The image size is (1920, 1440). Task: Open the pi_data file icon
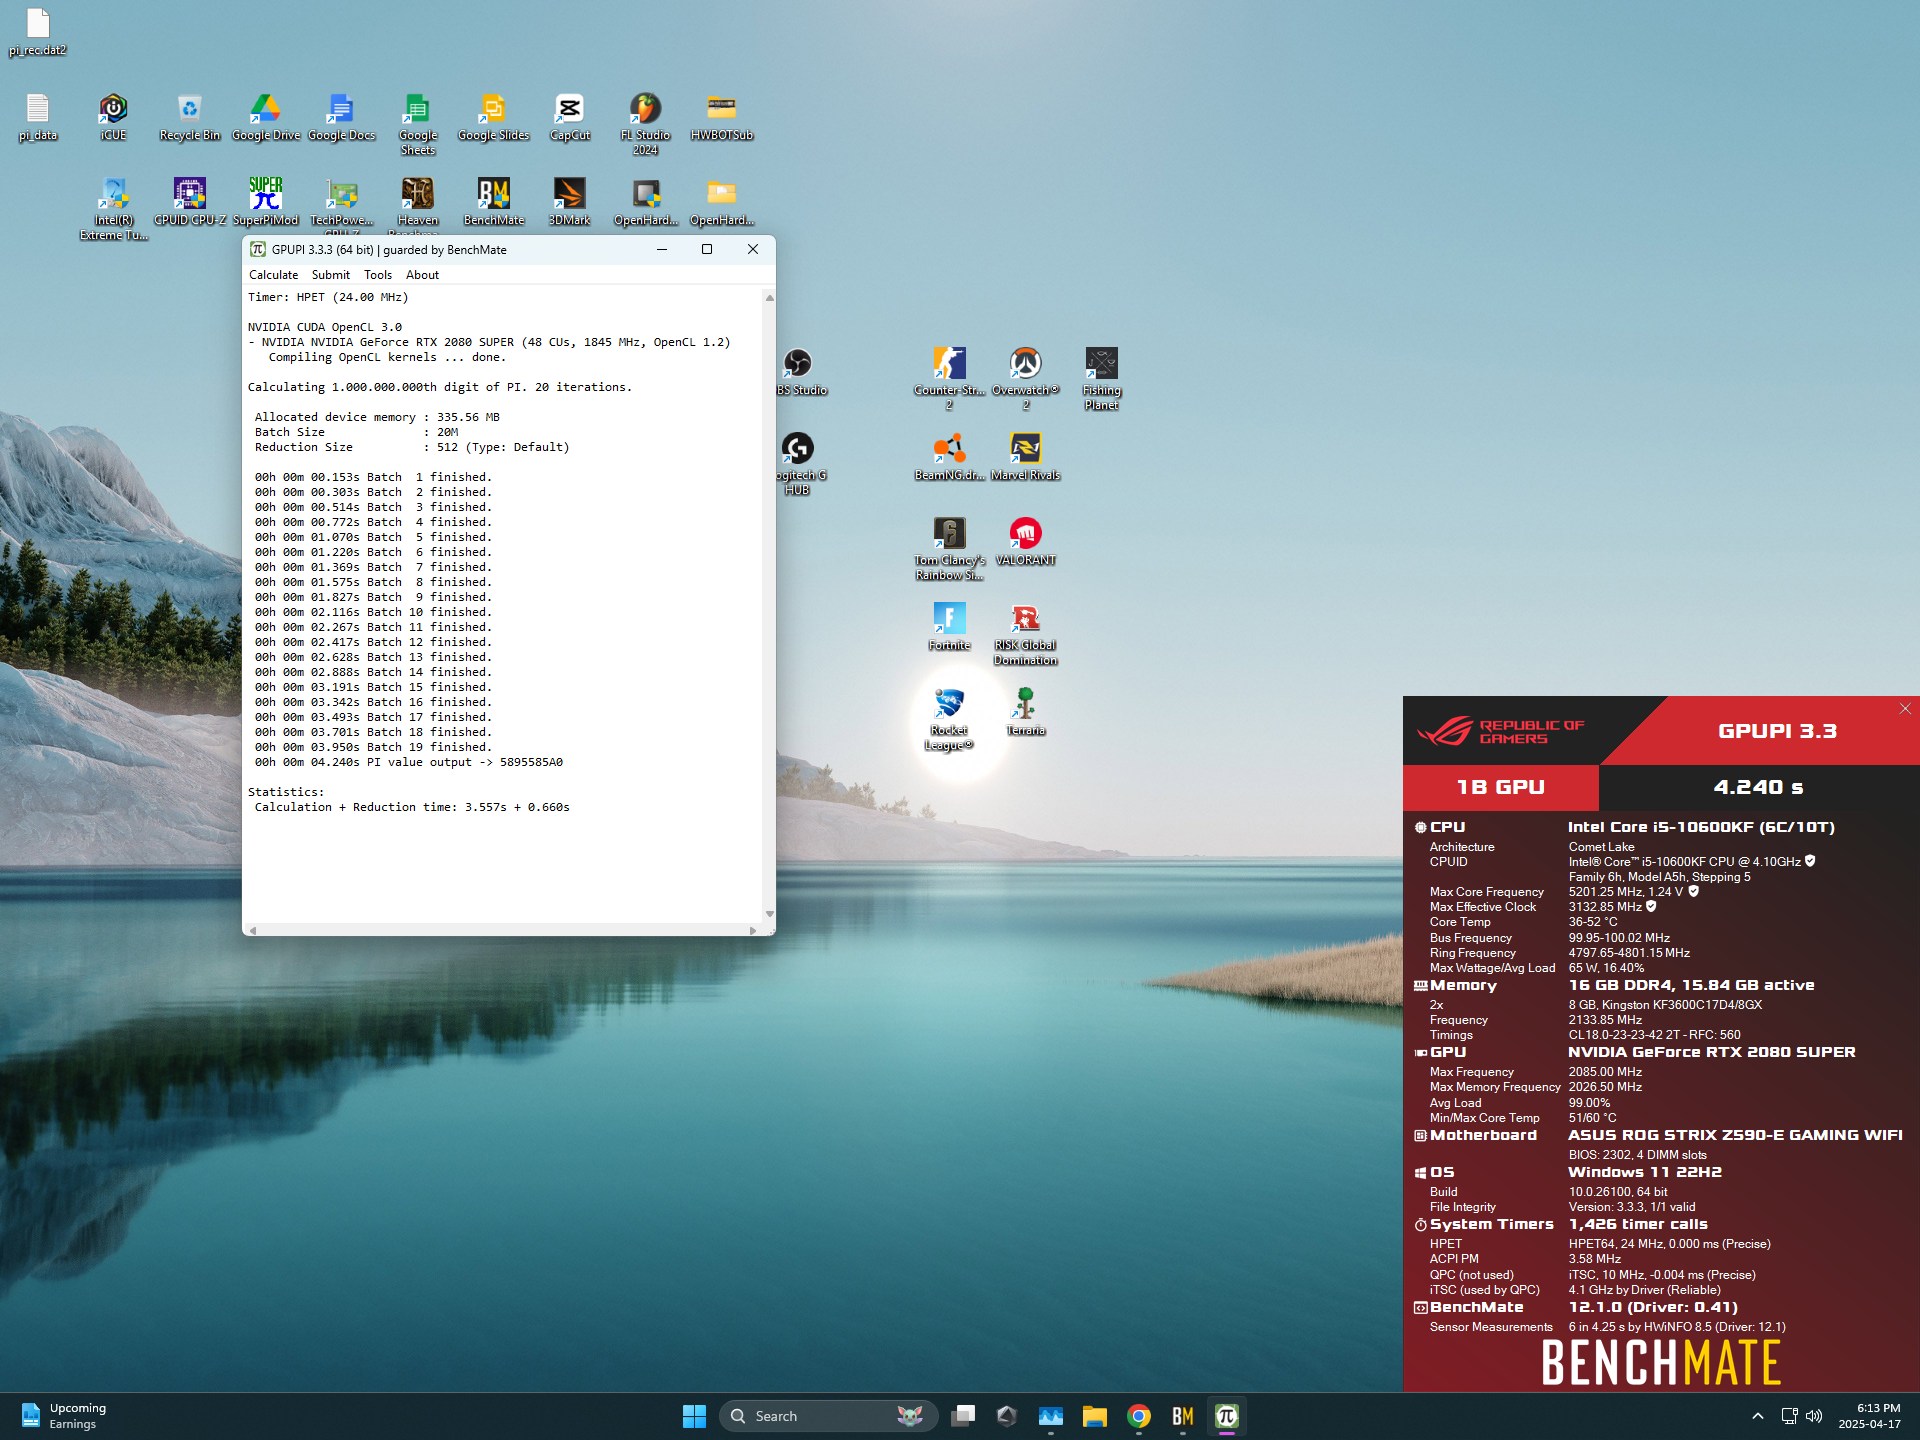pyautogui.click(x=38, y=117)
